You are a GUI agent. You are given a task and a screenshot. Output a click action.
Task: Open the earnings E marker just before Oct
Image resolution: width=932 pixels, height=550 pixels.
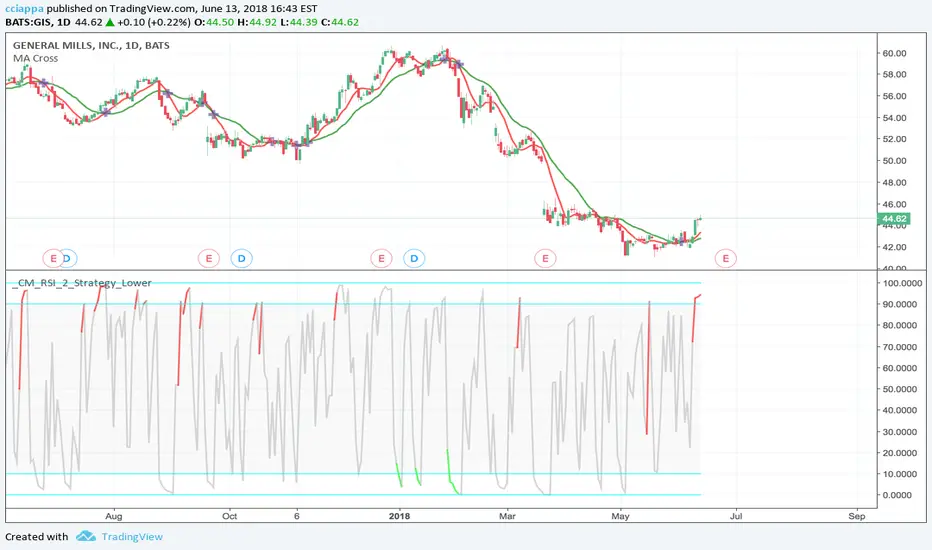point(209,259)
